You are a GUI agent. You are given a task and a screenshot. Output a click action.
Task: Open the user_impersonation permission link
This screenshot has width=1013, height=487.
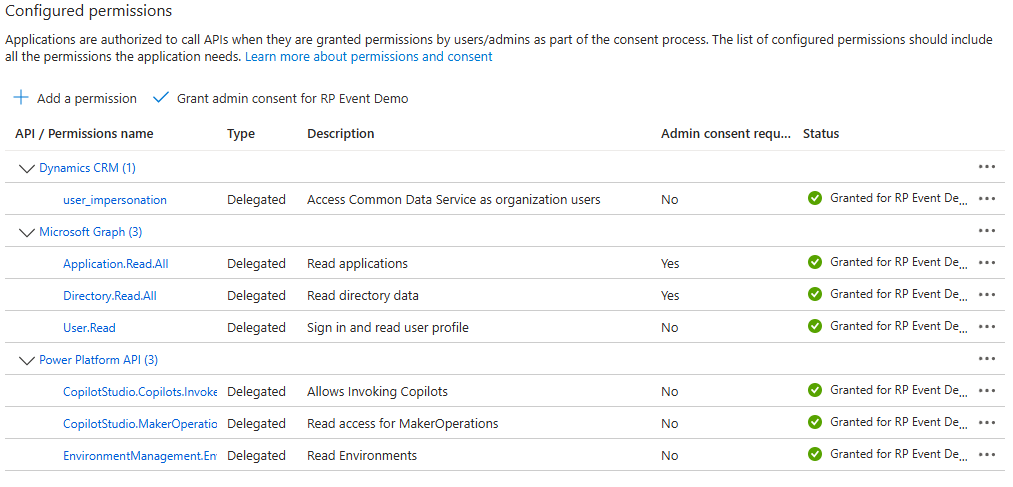[x=115, y=200]
